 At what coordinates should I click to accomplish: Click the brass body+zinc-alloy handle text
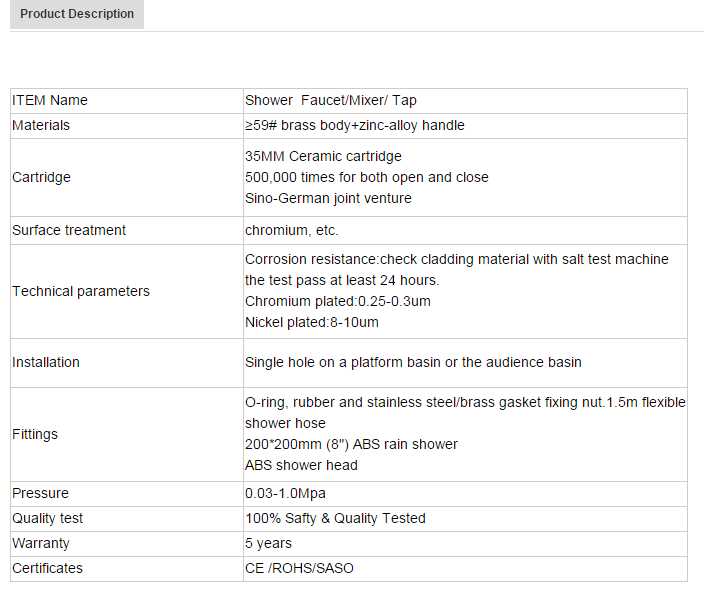tap(355, 125)
